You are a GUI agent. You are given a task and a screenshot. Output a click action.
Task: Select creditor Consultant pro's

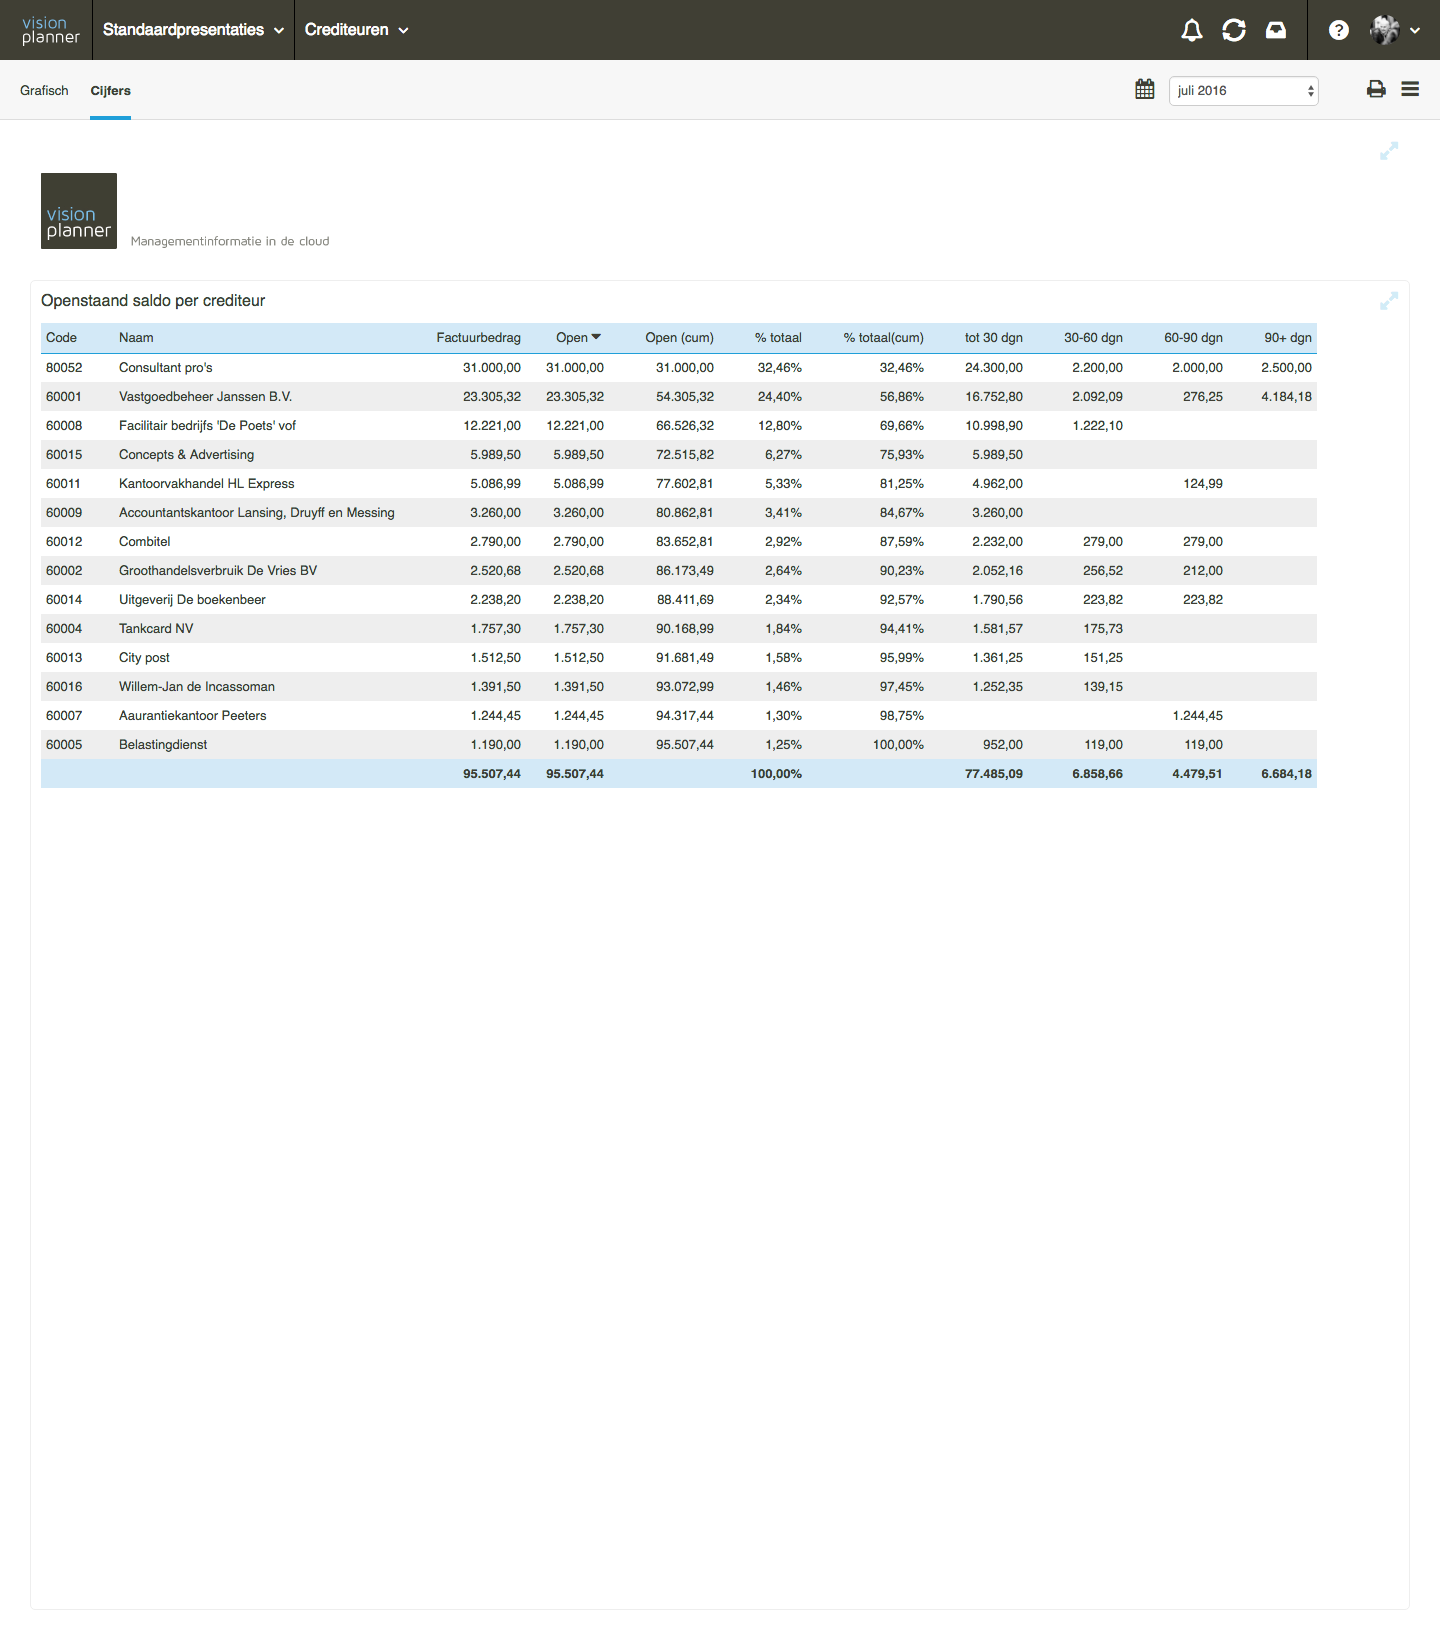coord(678,368)
